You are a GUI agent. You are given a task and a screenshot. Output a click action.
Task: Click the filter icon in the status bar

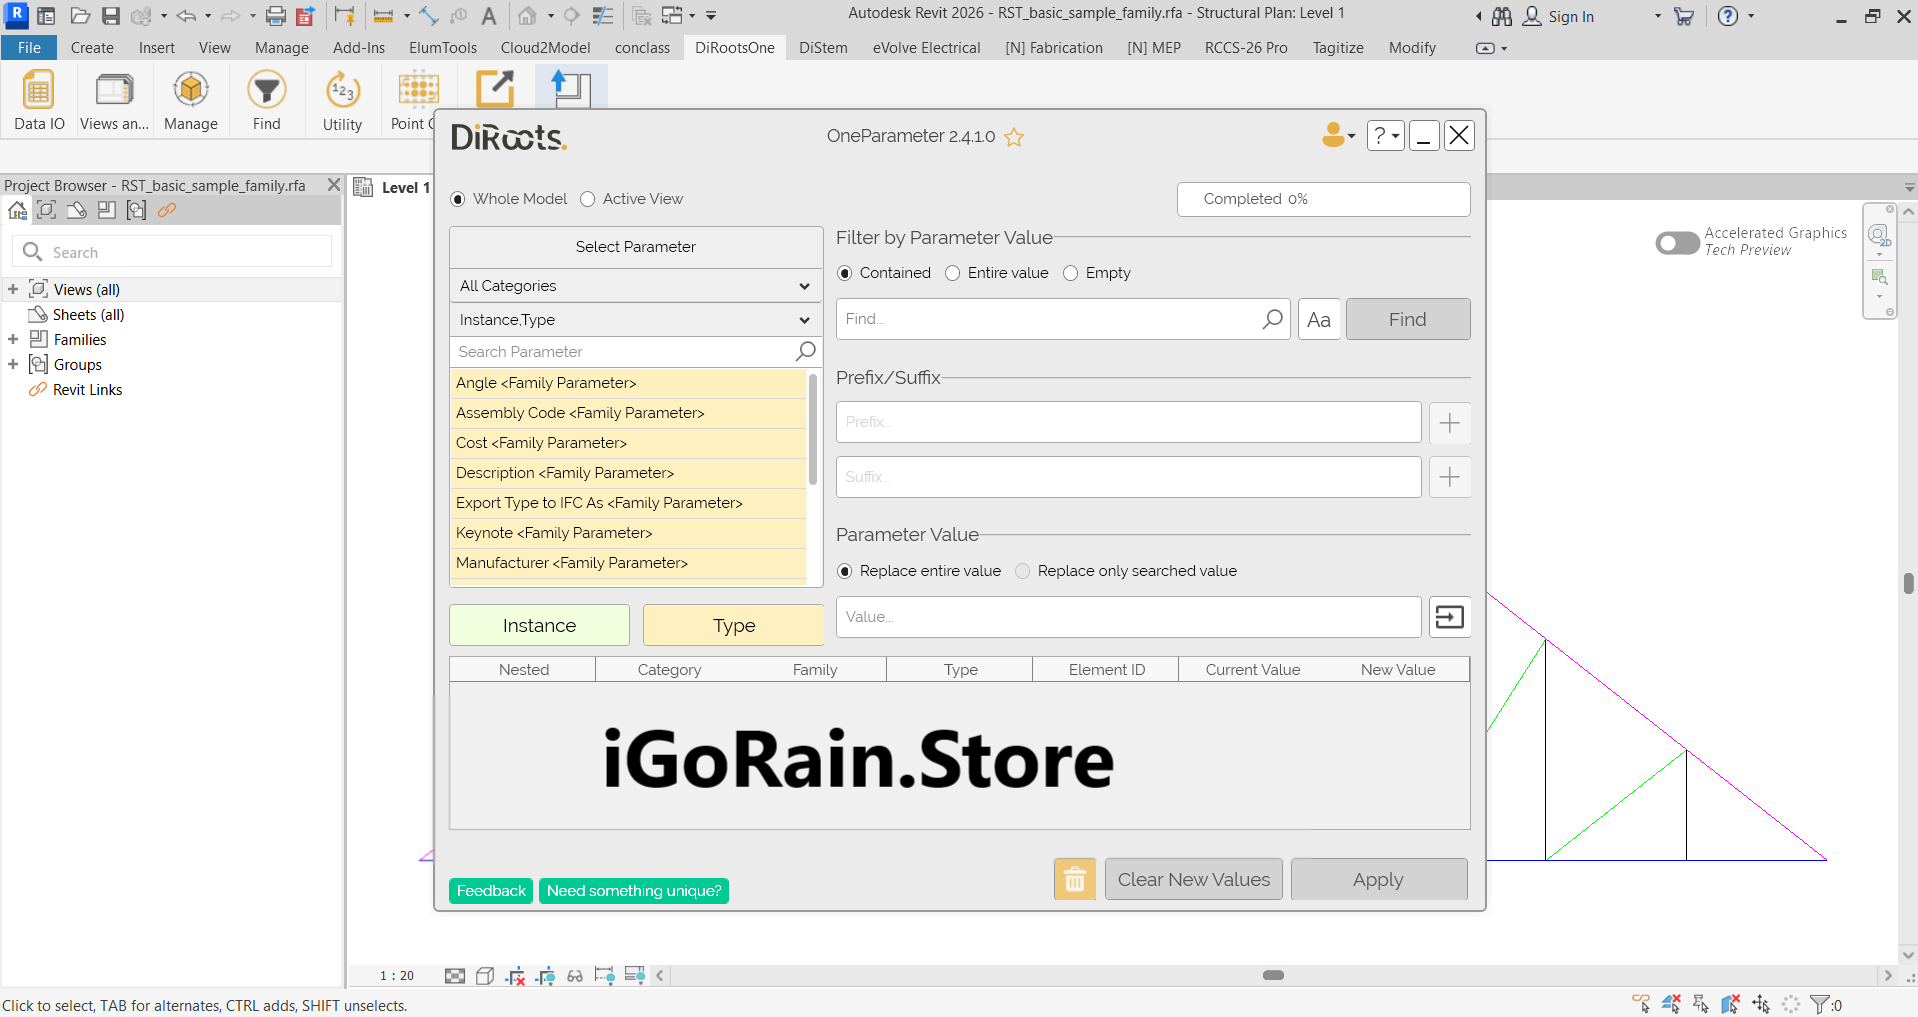1818,1003
